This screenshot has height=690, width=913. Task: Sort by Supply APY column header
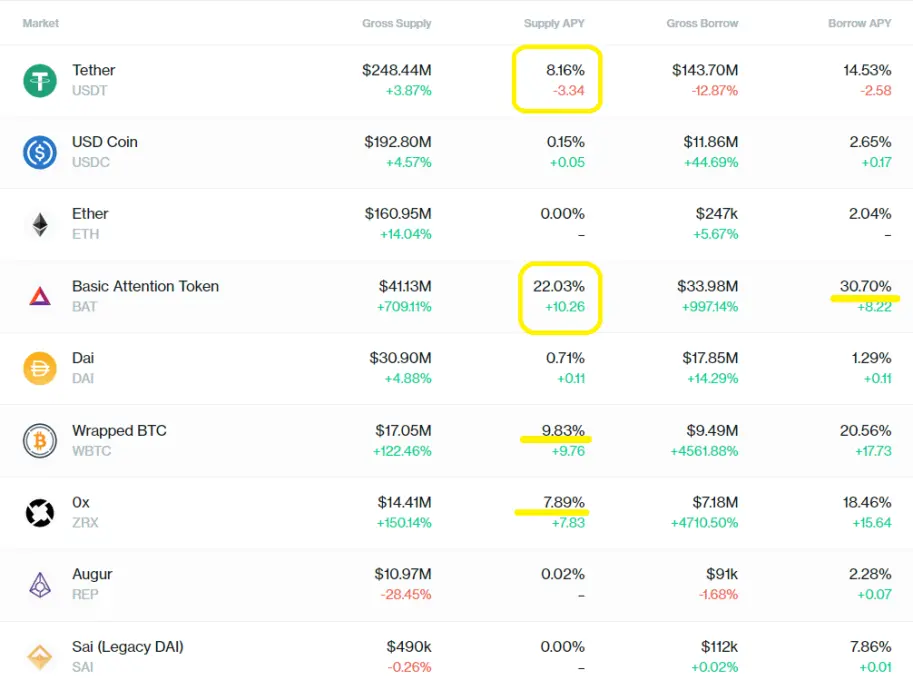554,23
